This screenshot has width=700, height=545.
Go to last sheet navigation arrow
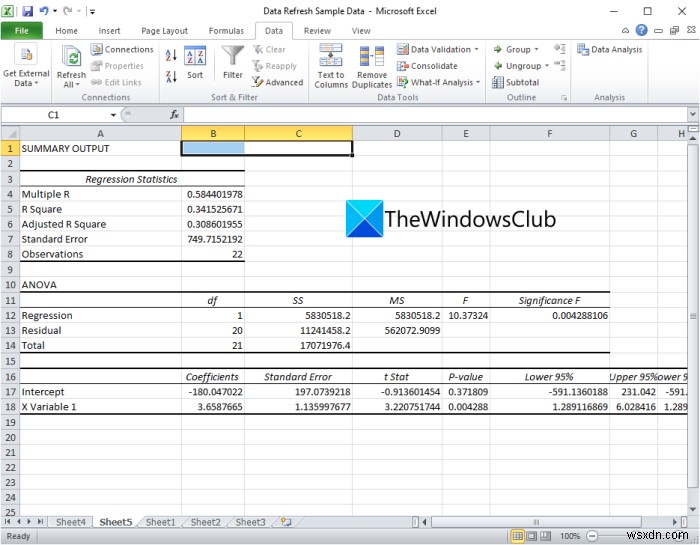(40, 521)
